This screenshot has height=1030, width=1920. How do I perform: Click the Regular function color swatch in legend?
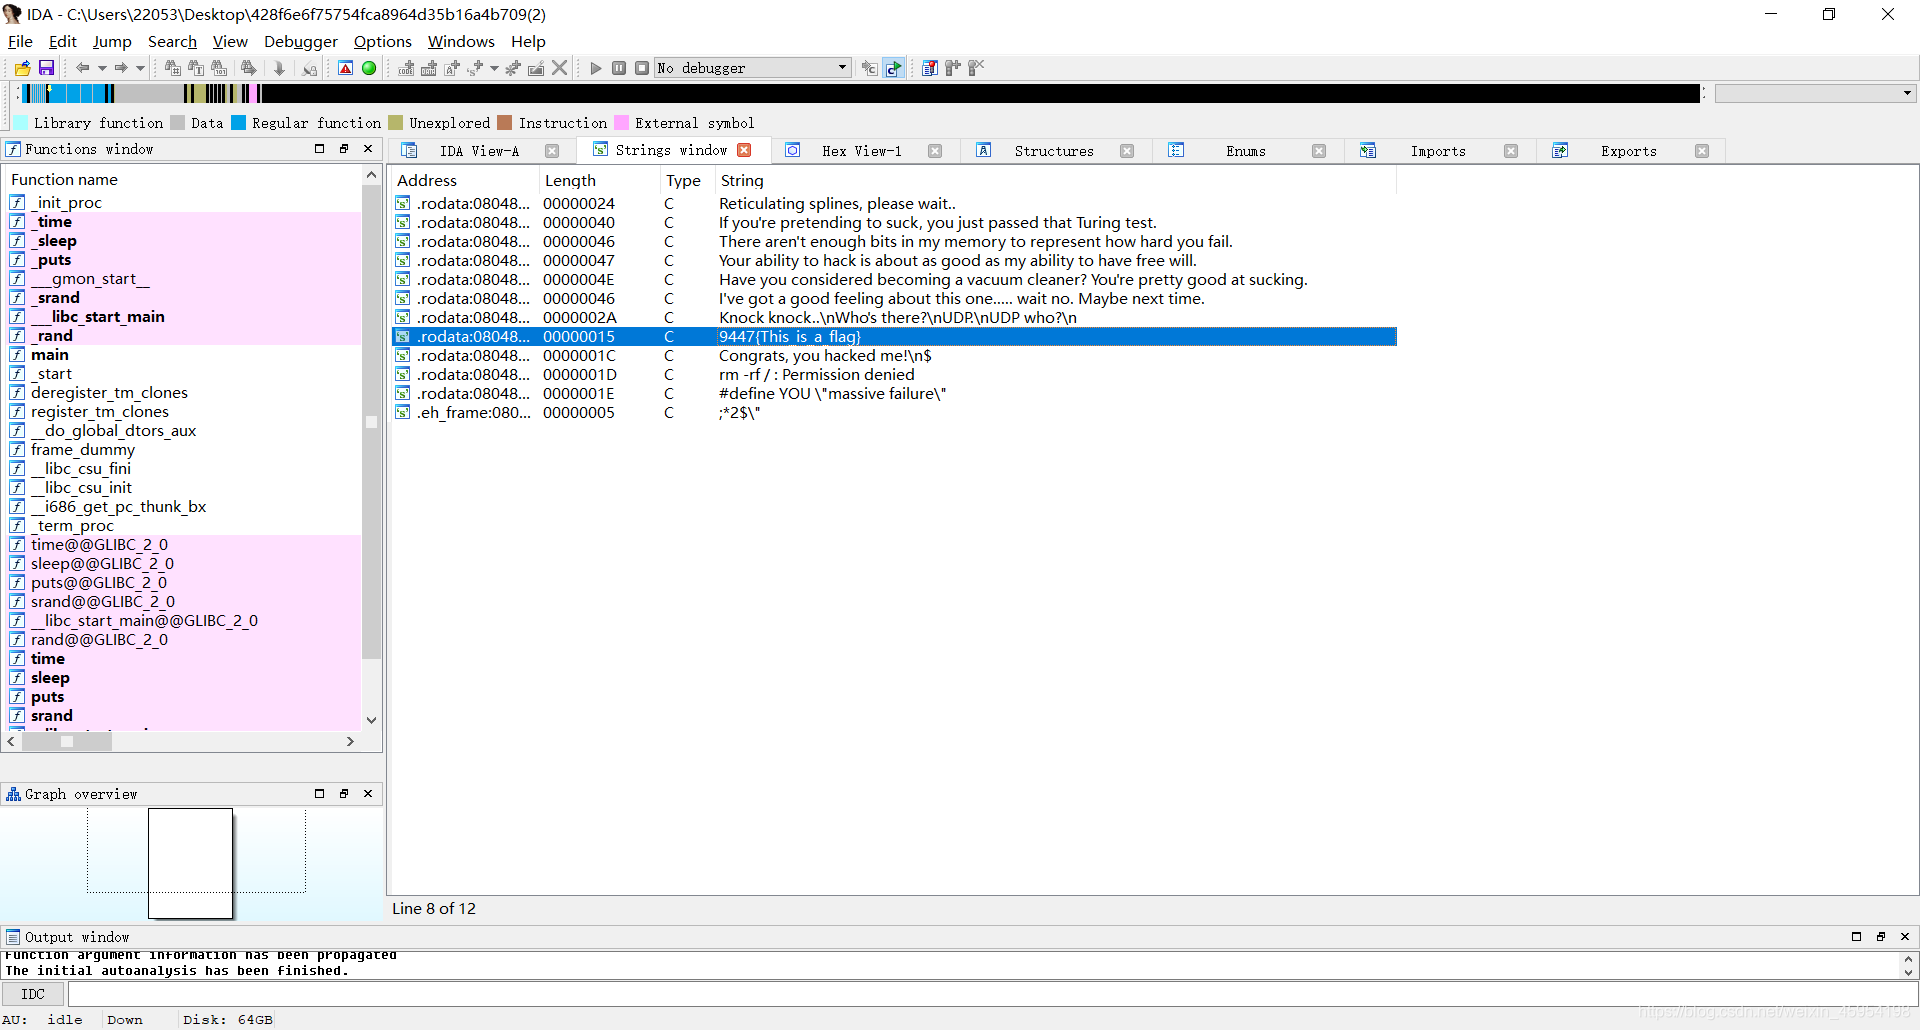[x=239, y=123]
